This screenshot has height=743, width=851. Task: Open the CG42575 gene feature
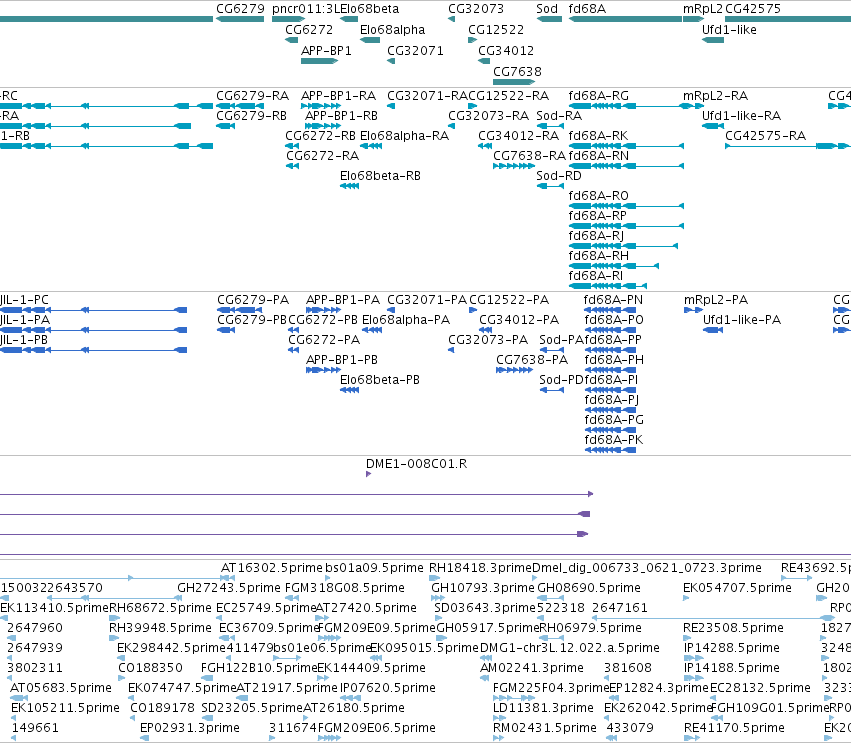tap(788, 19)
